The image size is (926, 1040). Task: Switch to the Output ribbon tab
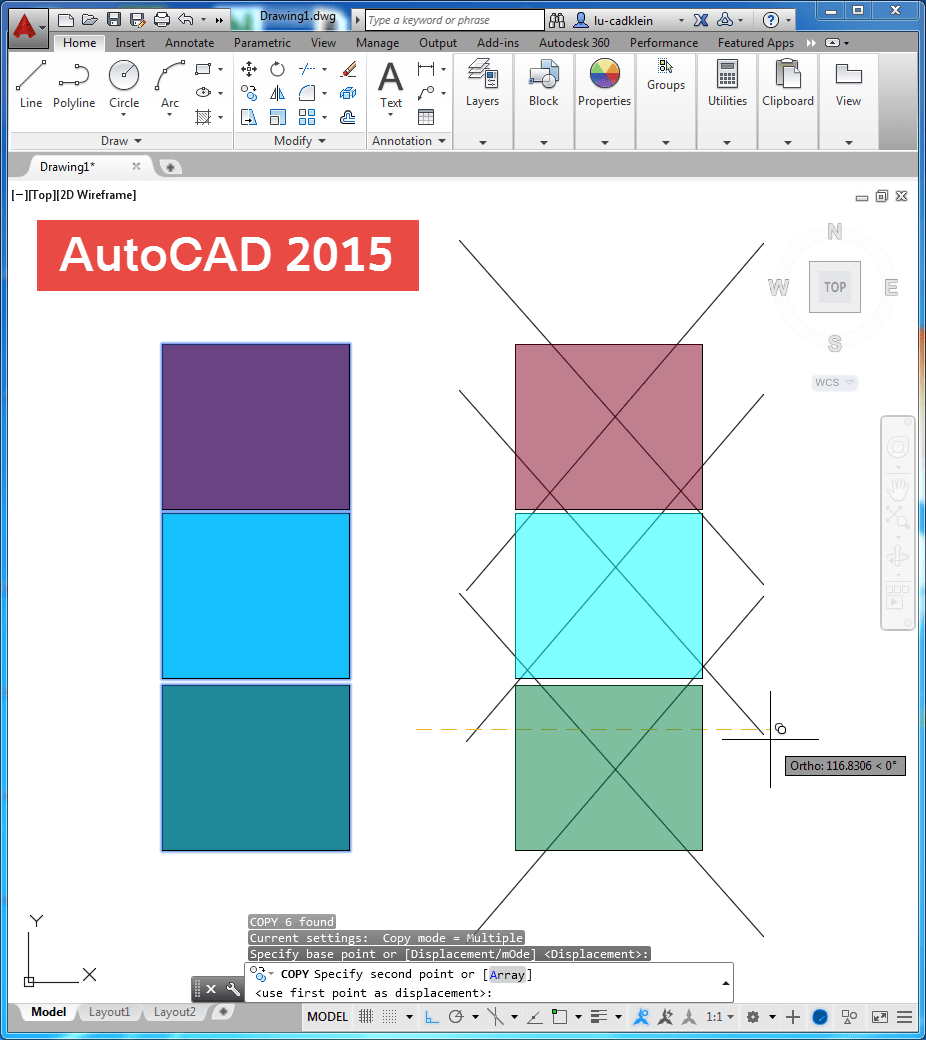438,42
